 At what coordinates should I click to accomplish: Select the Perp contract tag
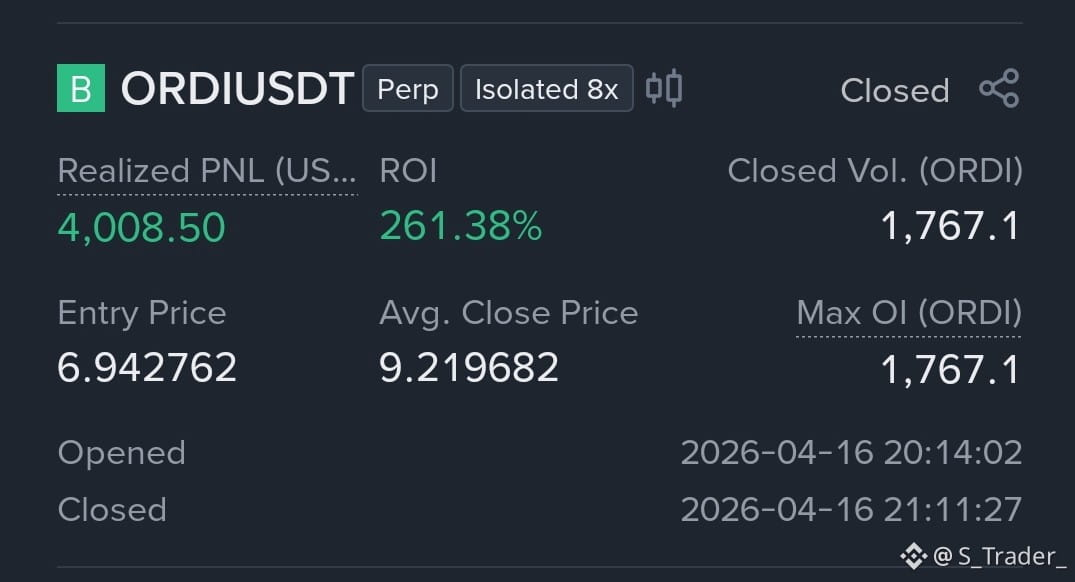pyautogui.click(x=408, y=88)
